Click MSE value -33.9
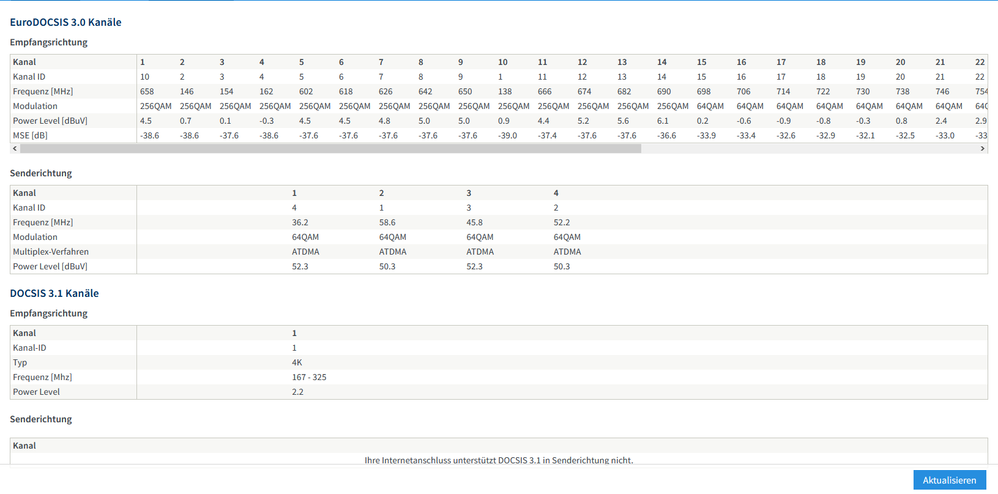Screen dimensions: 998x494 (706, 136)
